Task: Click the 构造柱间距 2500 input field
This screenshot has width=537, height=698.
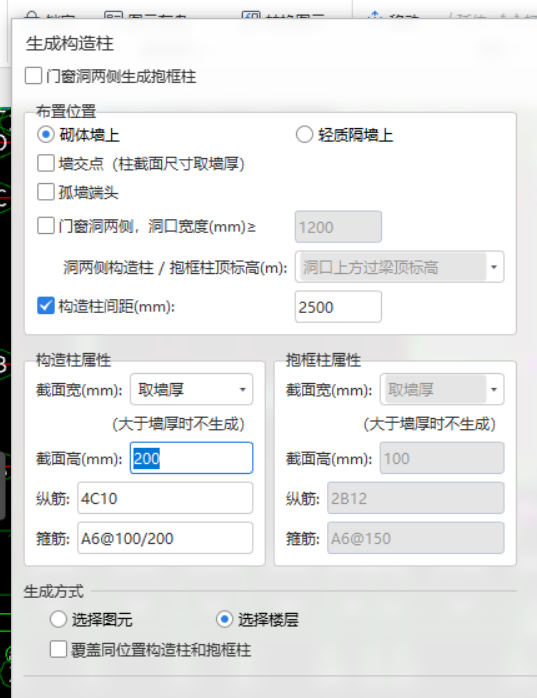Action: pos(338,307)
